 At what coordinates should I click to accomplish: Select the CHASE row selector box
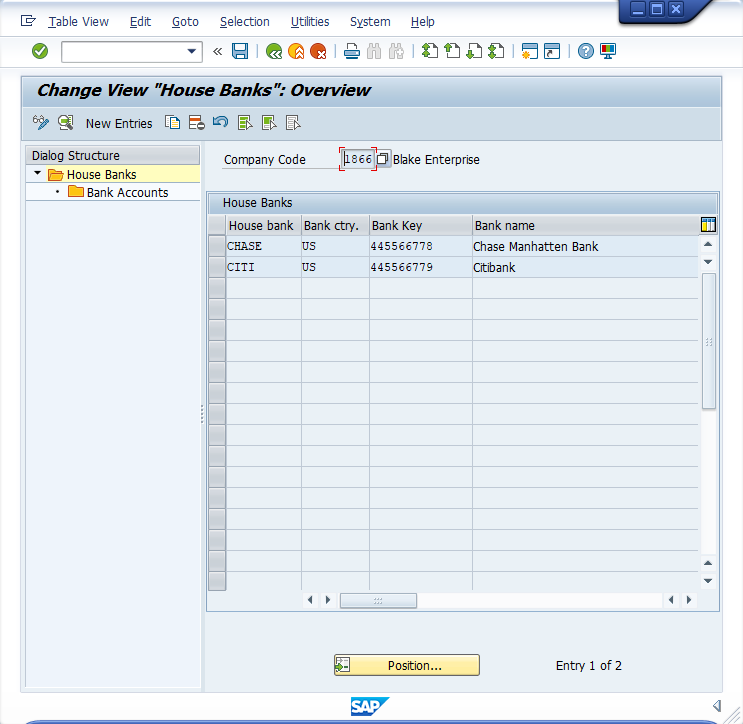pos(216,247)
